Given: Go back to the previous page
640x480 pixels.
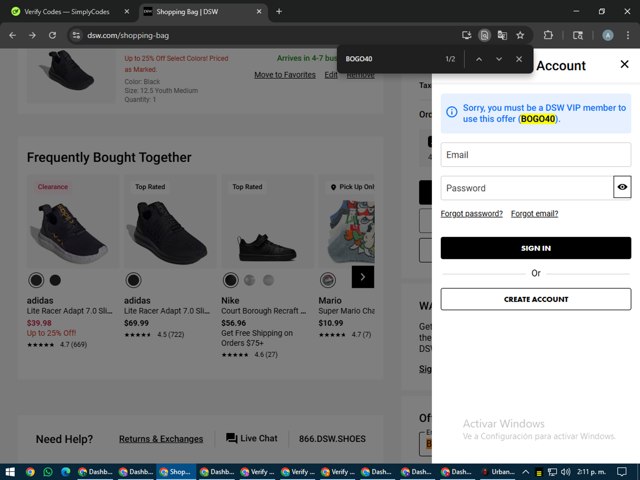Looking at the screenshot, I should coord(13,36).
